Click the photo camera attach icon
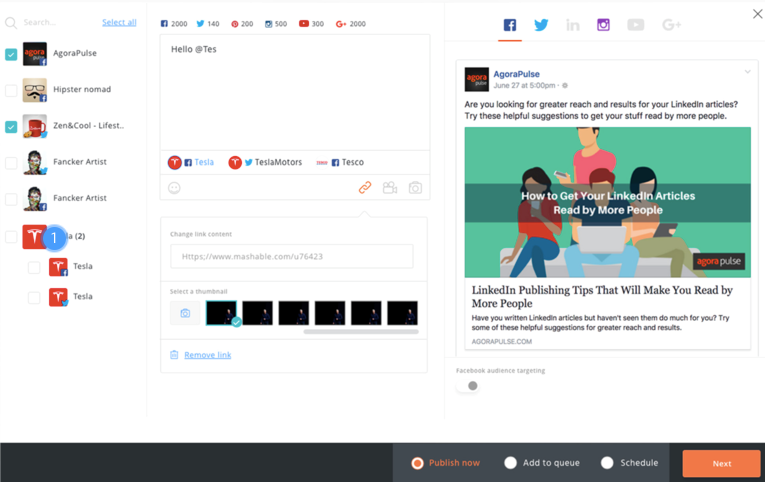Image resolution: width=765 pixels, height=482 pixels. click(x=415, y=188)
